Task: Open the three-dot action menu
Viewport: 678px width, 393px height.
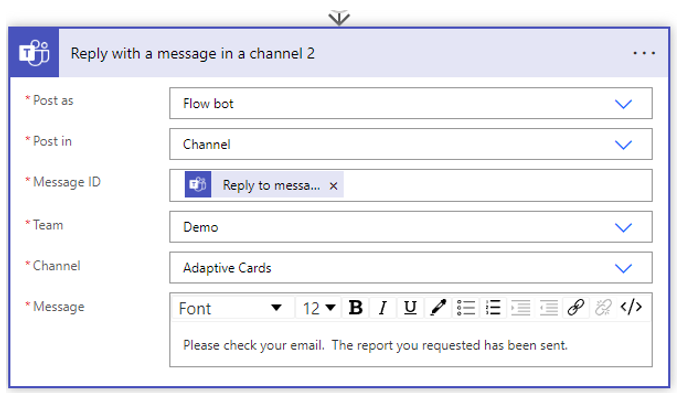Action: 644,53
